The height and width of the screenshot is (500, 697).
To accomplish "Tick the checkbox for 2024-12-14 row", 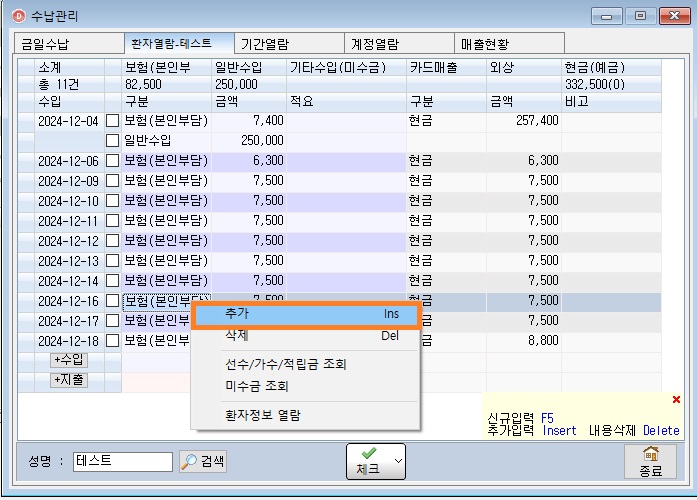I will (x=113, y=280).
